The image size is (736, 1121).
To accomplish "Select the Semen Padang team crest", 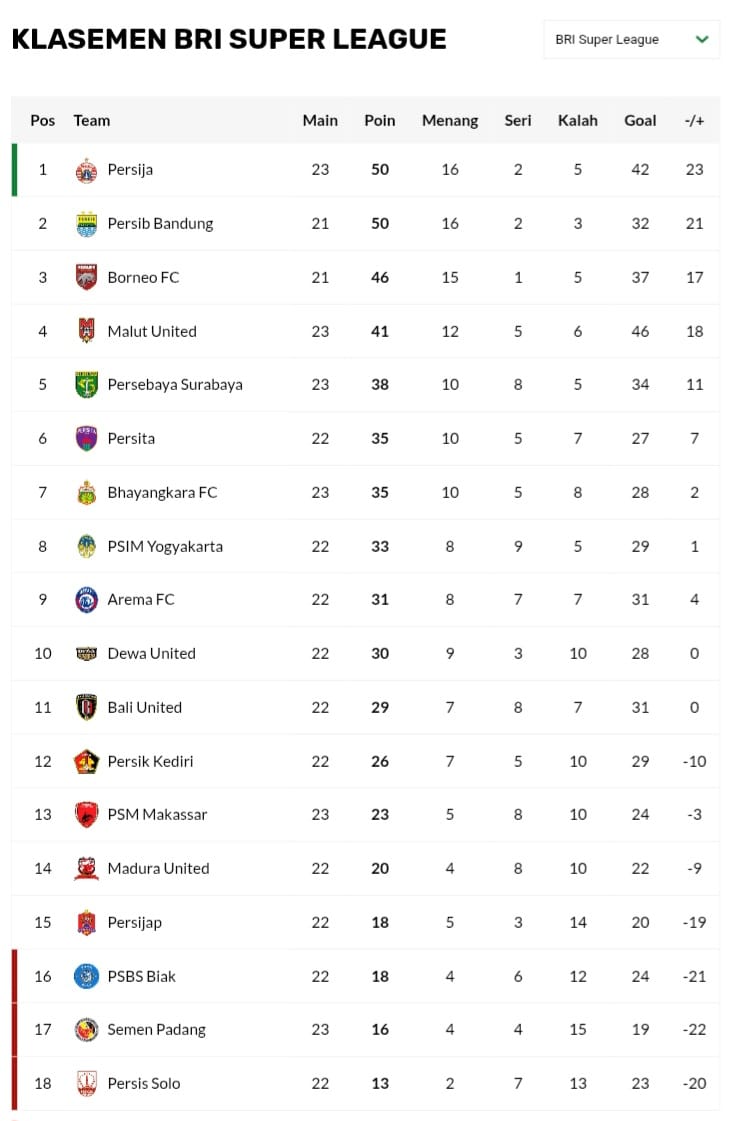I will point(88,1029).
